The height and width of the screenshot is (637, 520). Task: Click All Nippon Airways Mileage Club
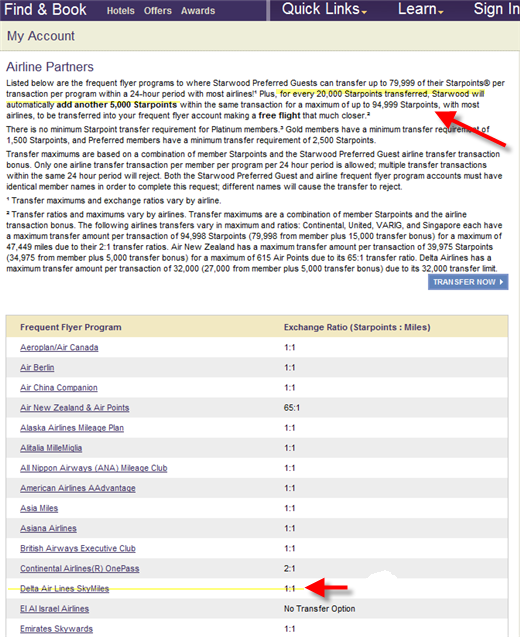[94, 468]
